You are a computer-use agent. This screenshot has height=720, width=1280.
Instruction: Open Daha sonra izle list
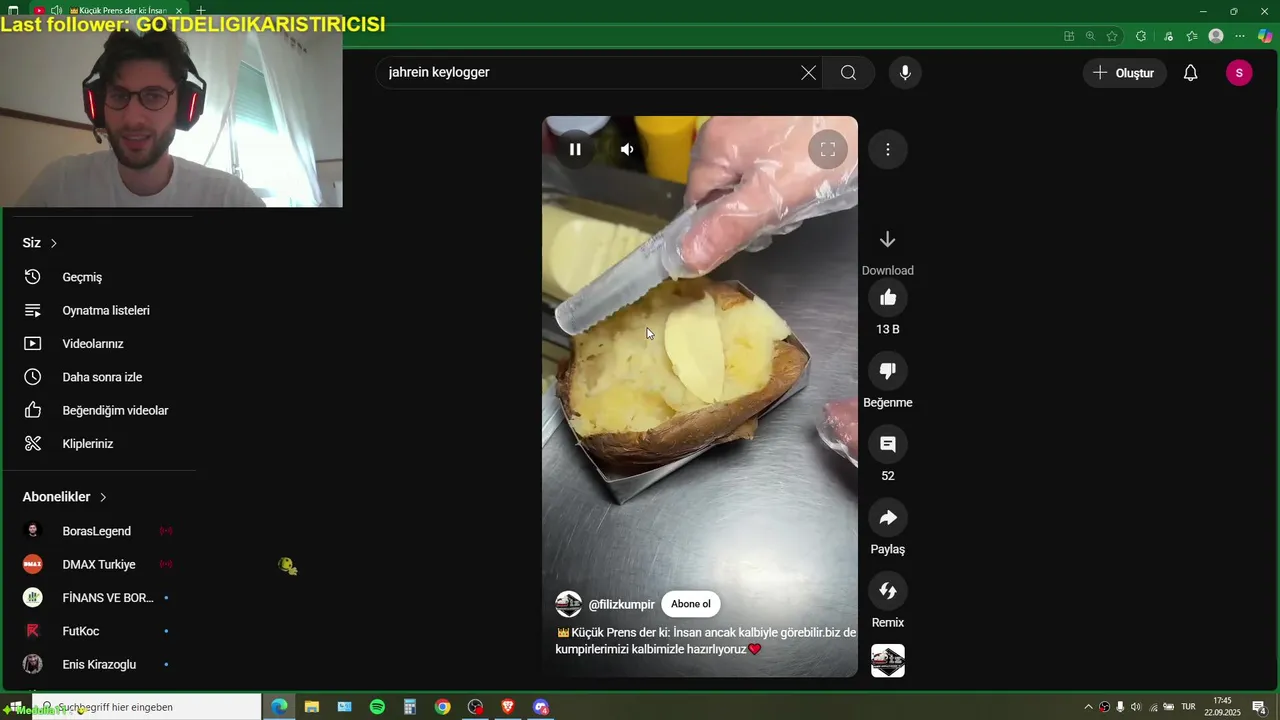coord(100,377)
